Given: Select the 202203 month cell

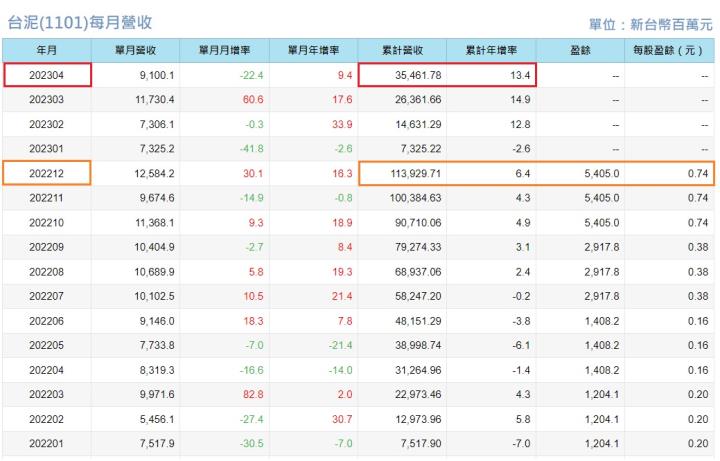Looking at the screenshot, I should pos(47,394).
